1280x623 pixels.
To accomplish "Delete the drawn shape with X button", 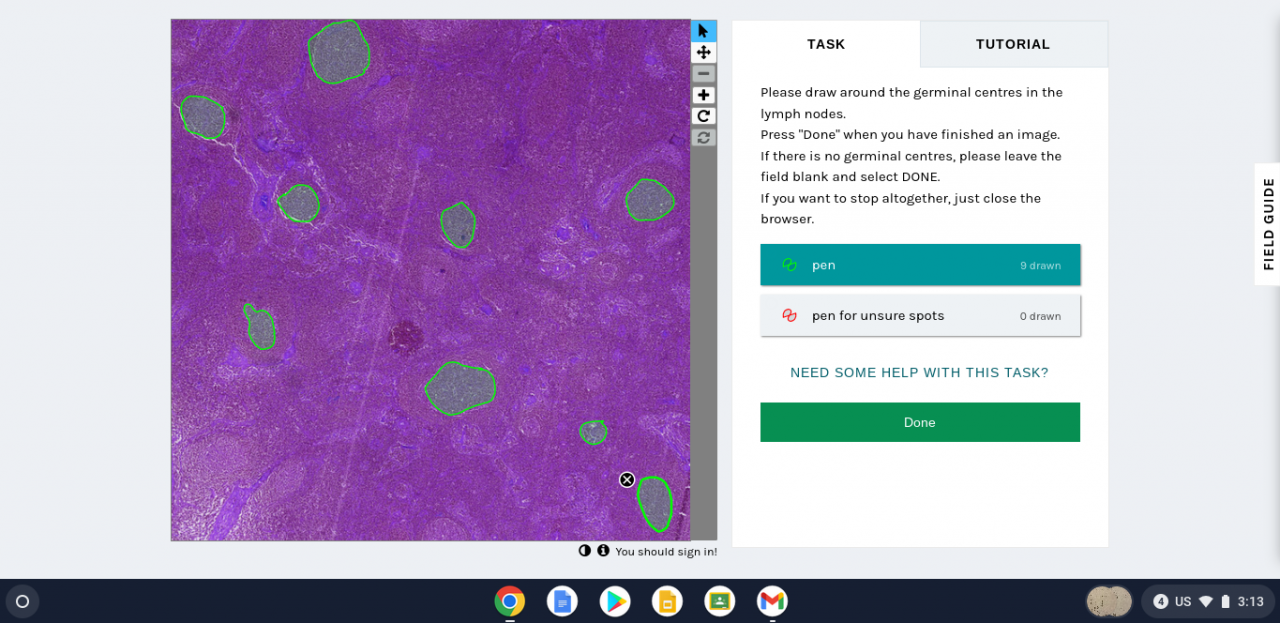I will pyautogui.click(x=627, y=480).
